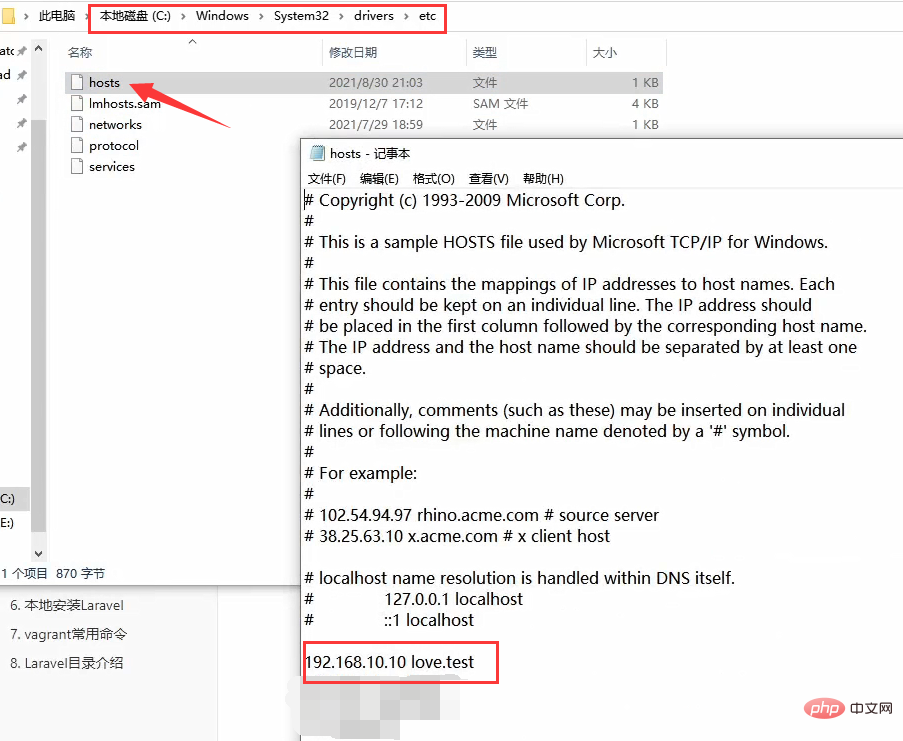903x741 pixels.
Task: Click the Notepad icon in hosts title bar
Action: pyautogui.click(x=317, y=153)
